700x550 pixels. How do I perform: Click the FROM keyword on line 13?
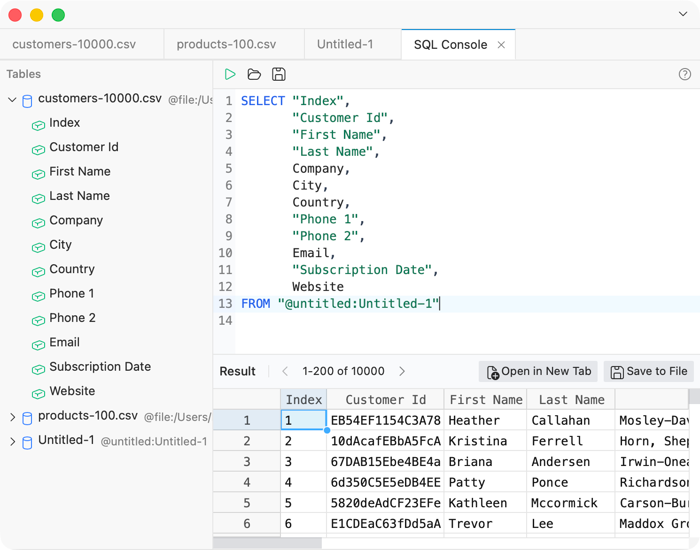tap(256, 304)
